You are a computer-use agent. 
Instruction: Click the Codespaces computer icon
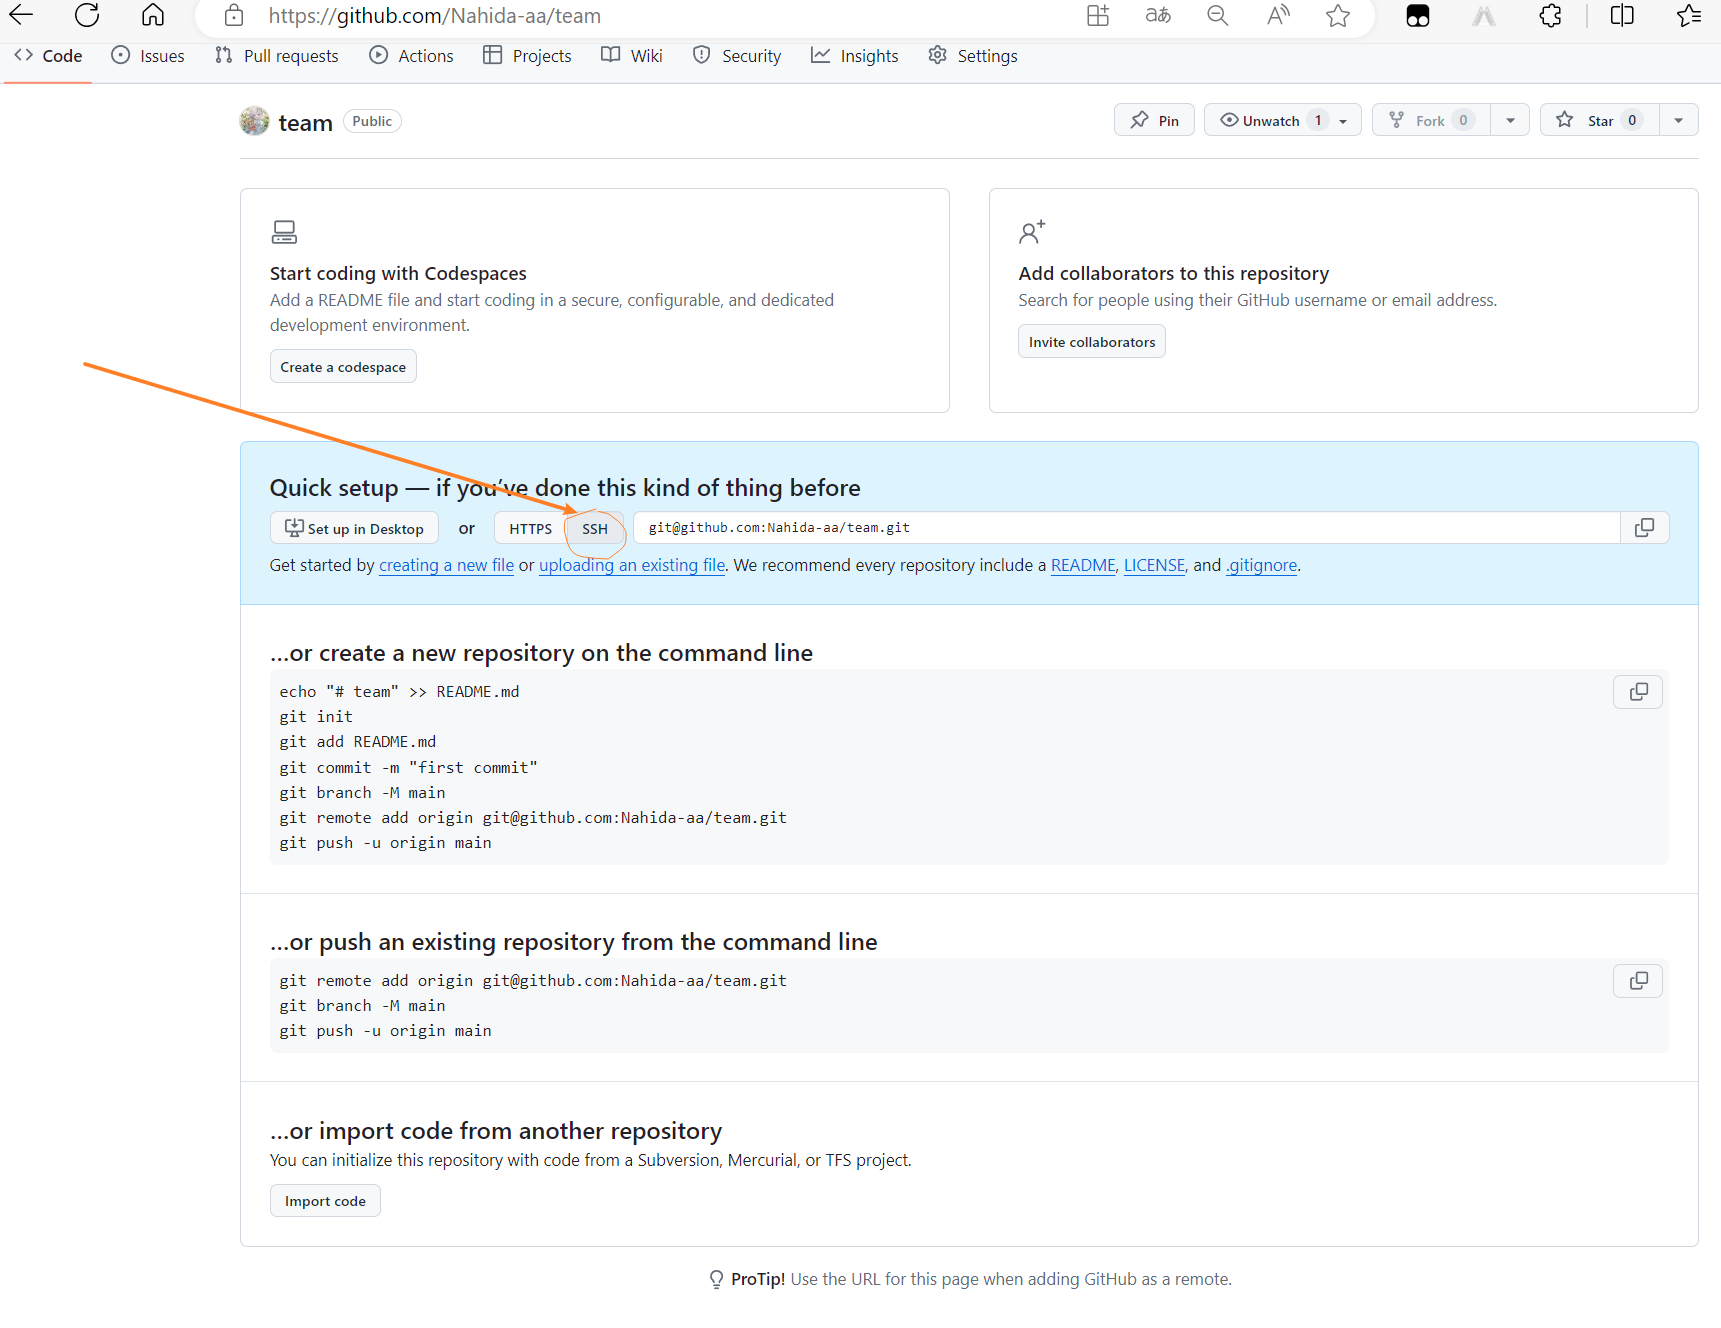click(x=284, y=232)
